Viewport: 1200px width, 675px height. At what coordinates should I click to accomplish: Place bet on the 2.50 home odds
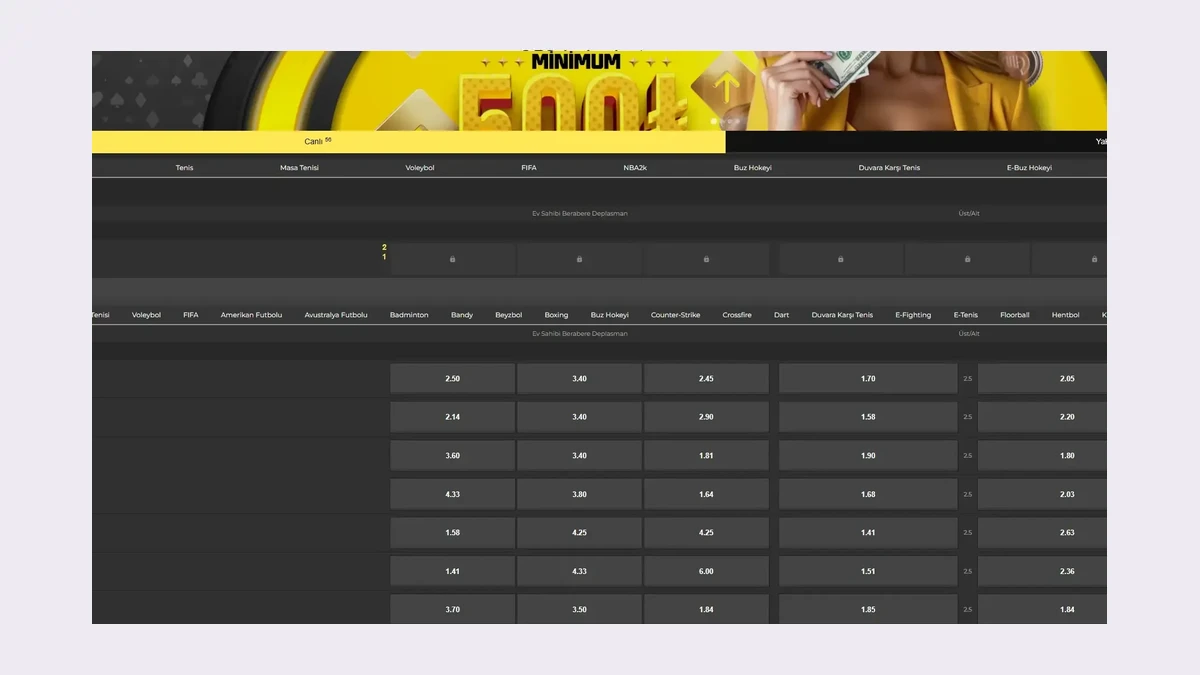tap(452, 379)
